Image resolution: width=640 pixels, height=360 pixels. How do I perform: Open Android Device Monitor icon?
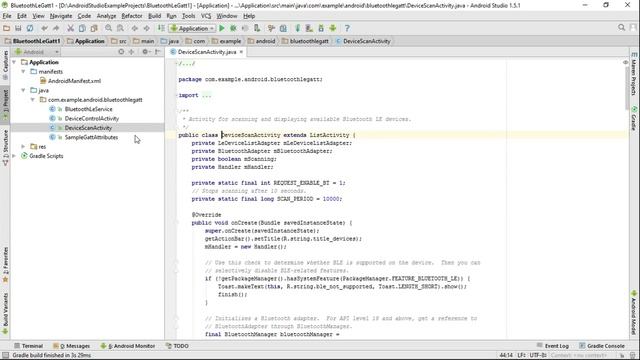[x=333, y=28]
